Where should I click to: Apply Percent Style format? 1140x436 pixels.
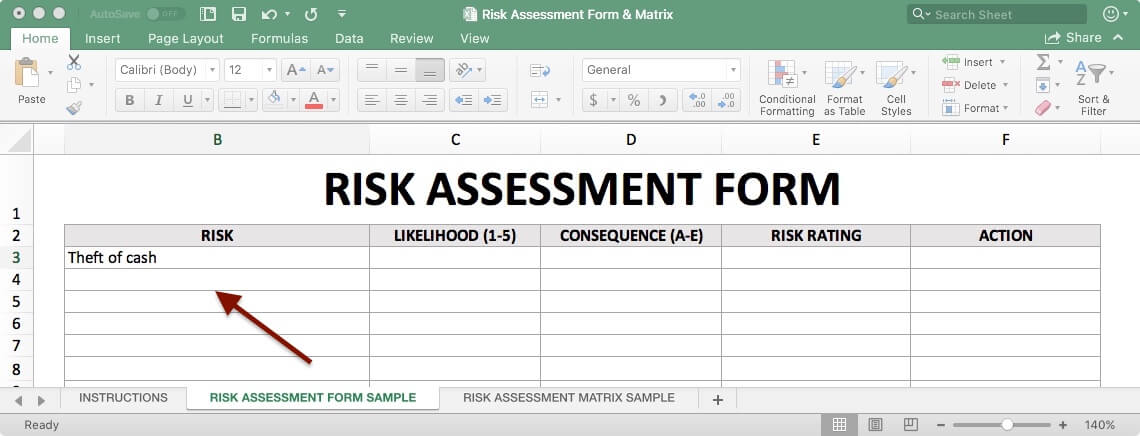[634, 100]
